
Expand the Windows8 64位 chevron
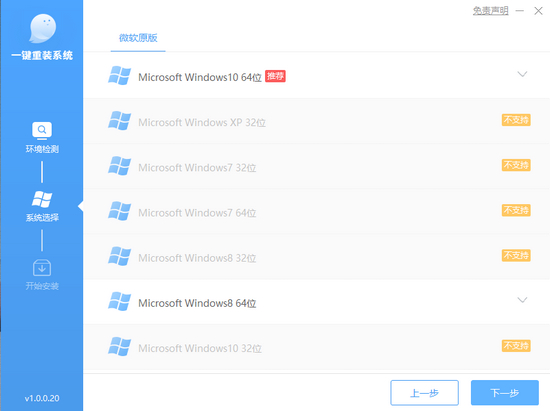pyautogui.click(x=522, y=300)
